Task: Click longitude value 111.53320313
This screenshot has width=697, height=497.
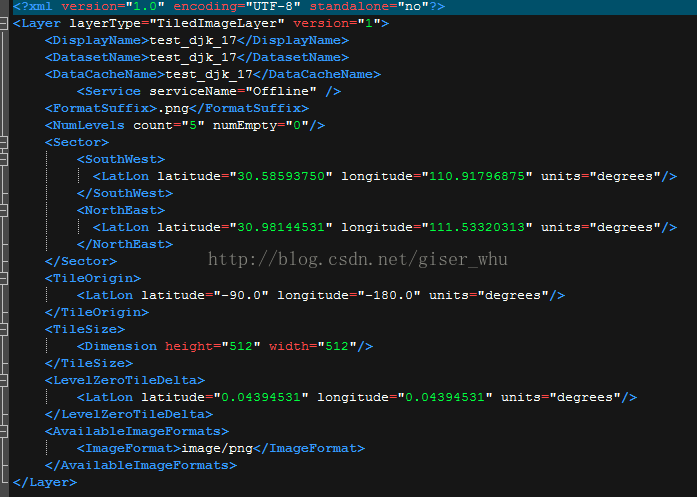Action: point(477,228)
